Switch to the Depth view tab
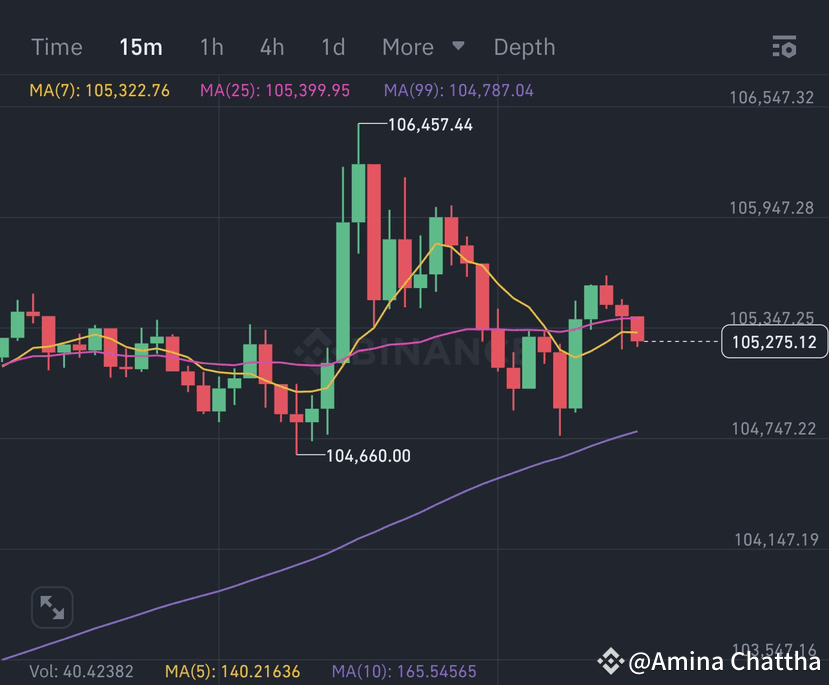The width and height of the screenshot is (829, 685). click(x=524, y=47)
